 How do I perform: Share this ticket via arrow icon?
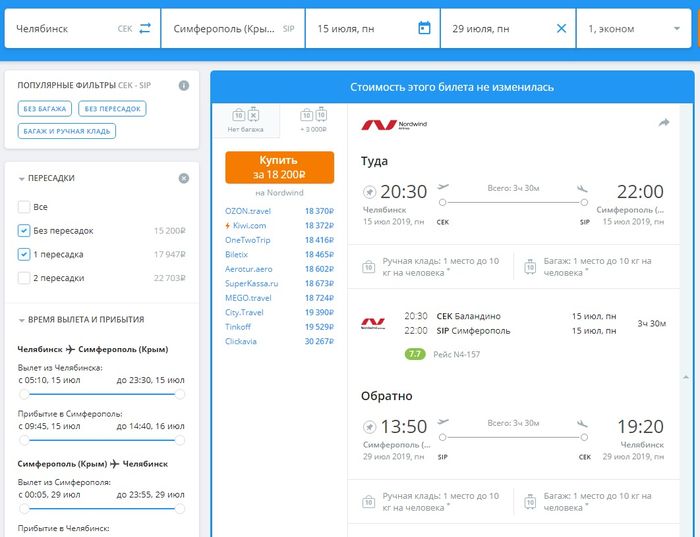663,122
